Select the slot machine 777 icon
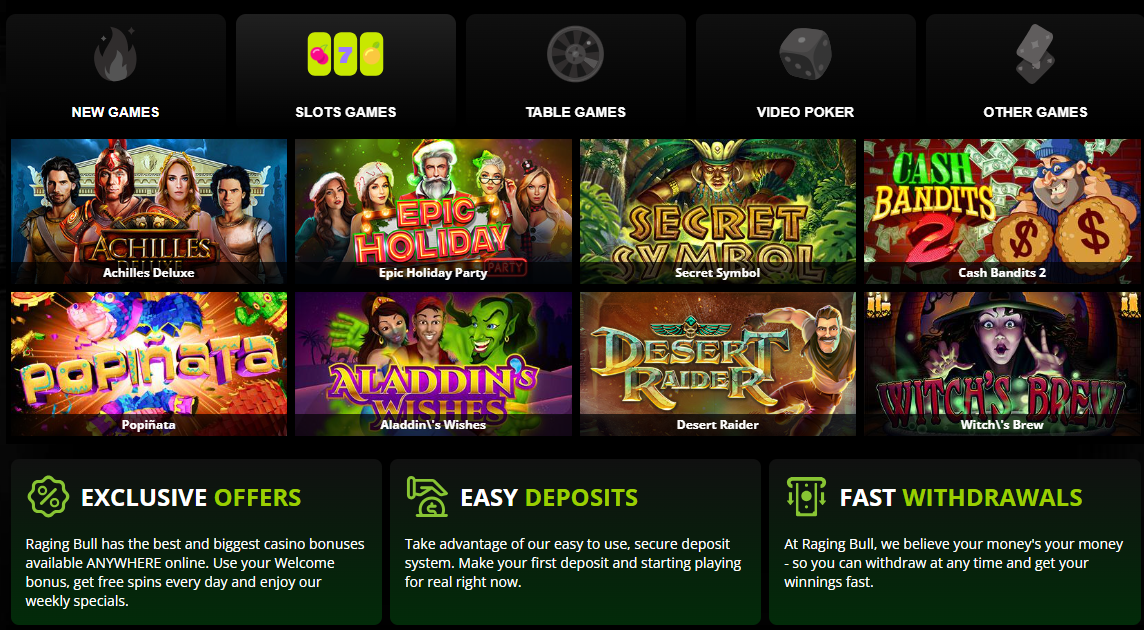Screen dimensions: 1144x630 [345, 54]
